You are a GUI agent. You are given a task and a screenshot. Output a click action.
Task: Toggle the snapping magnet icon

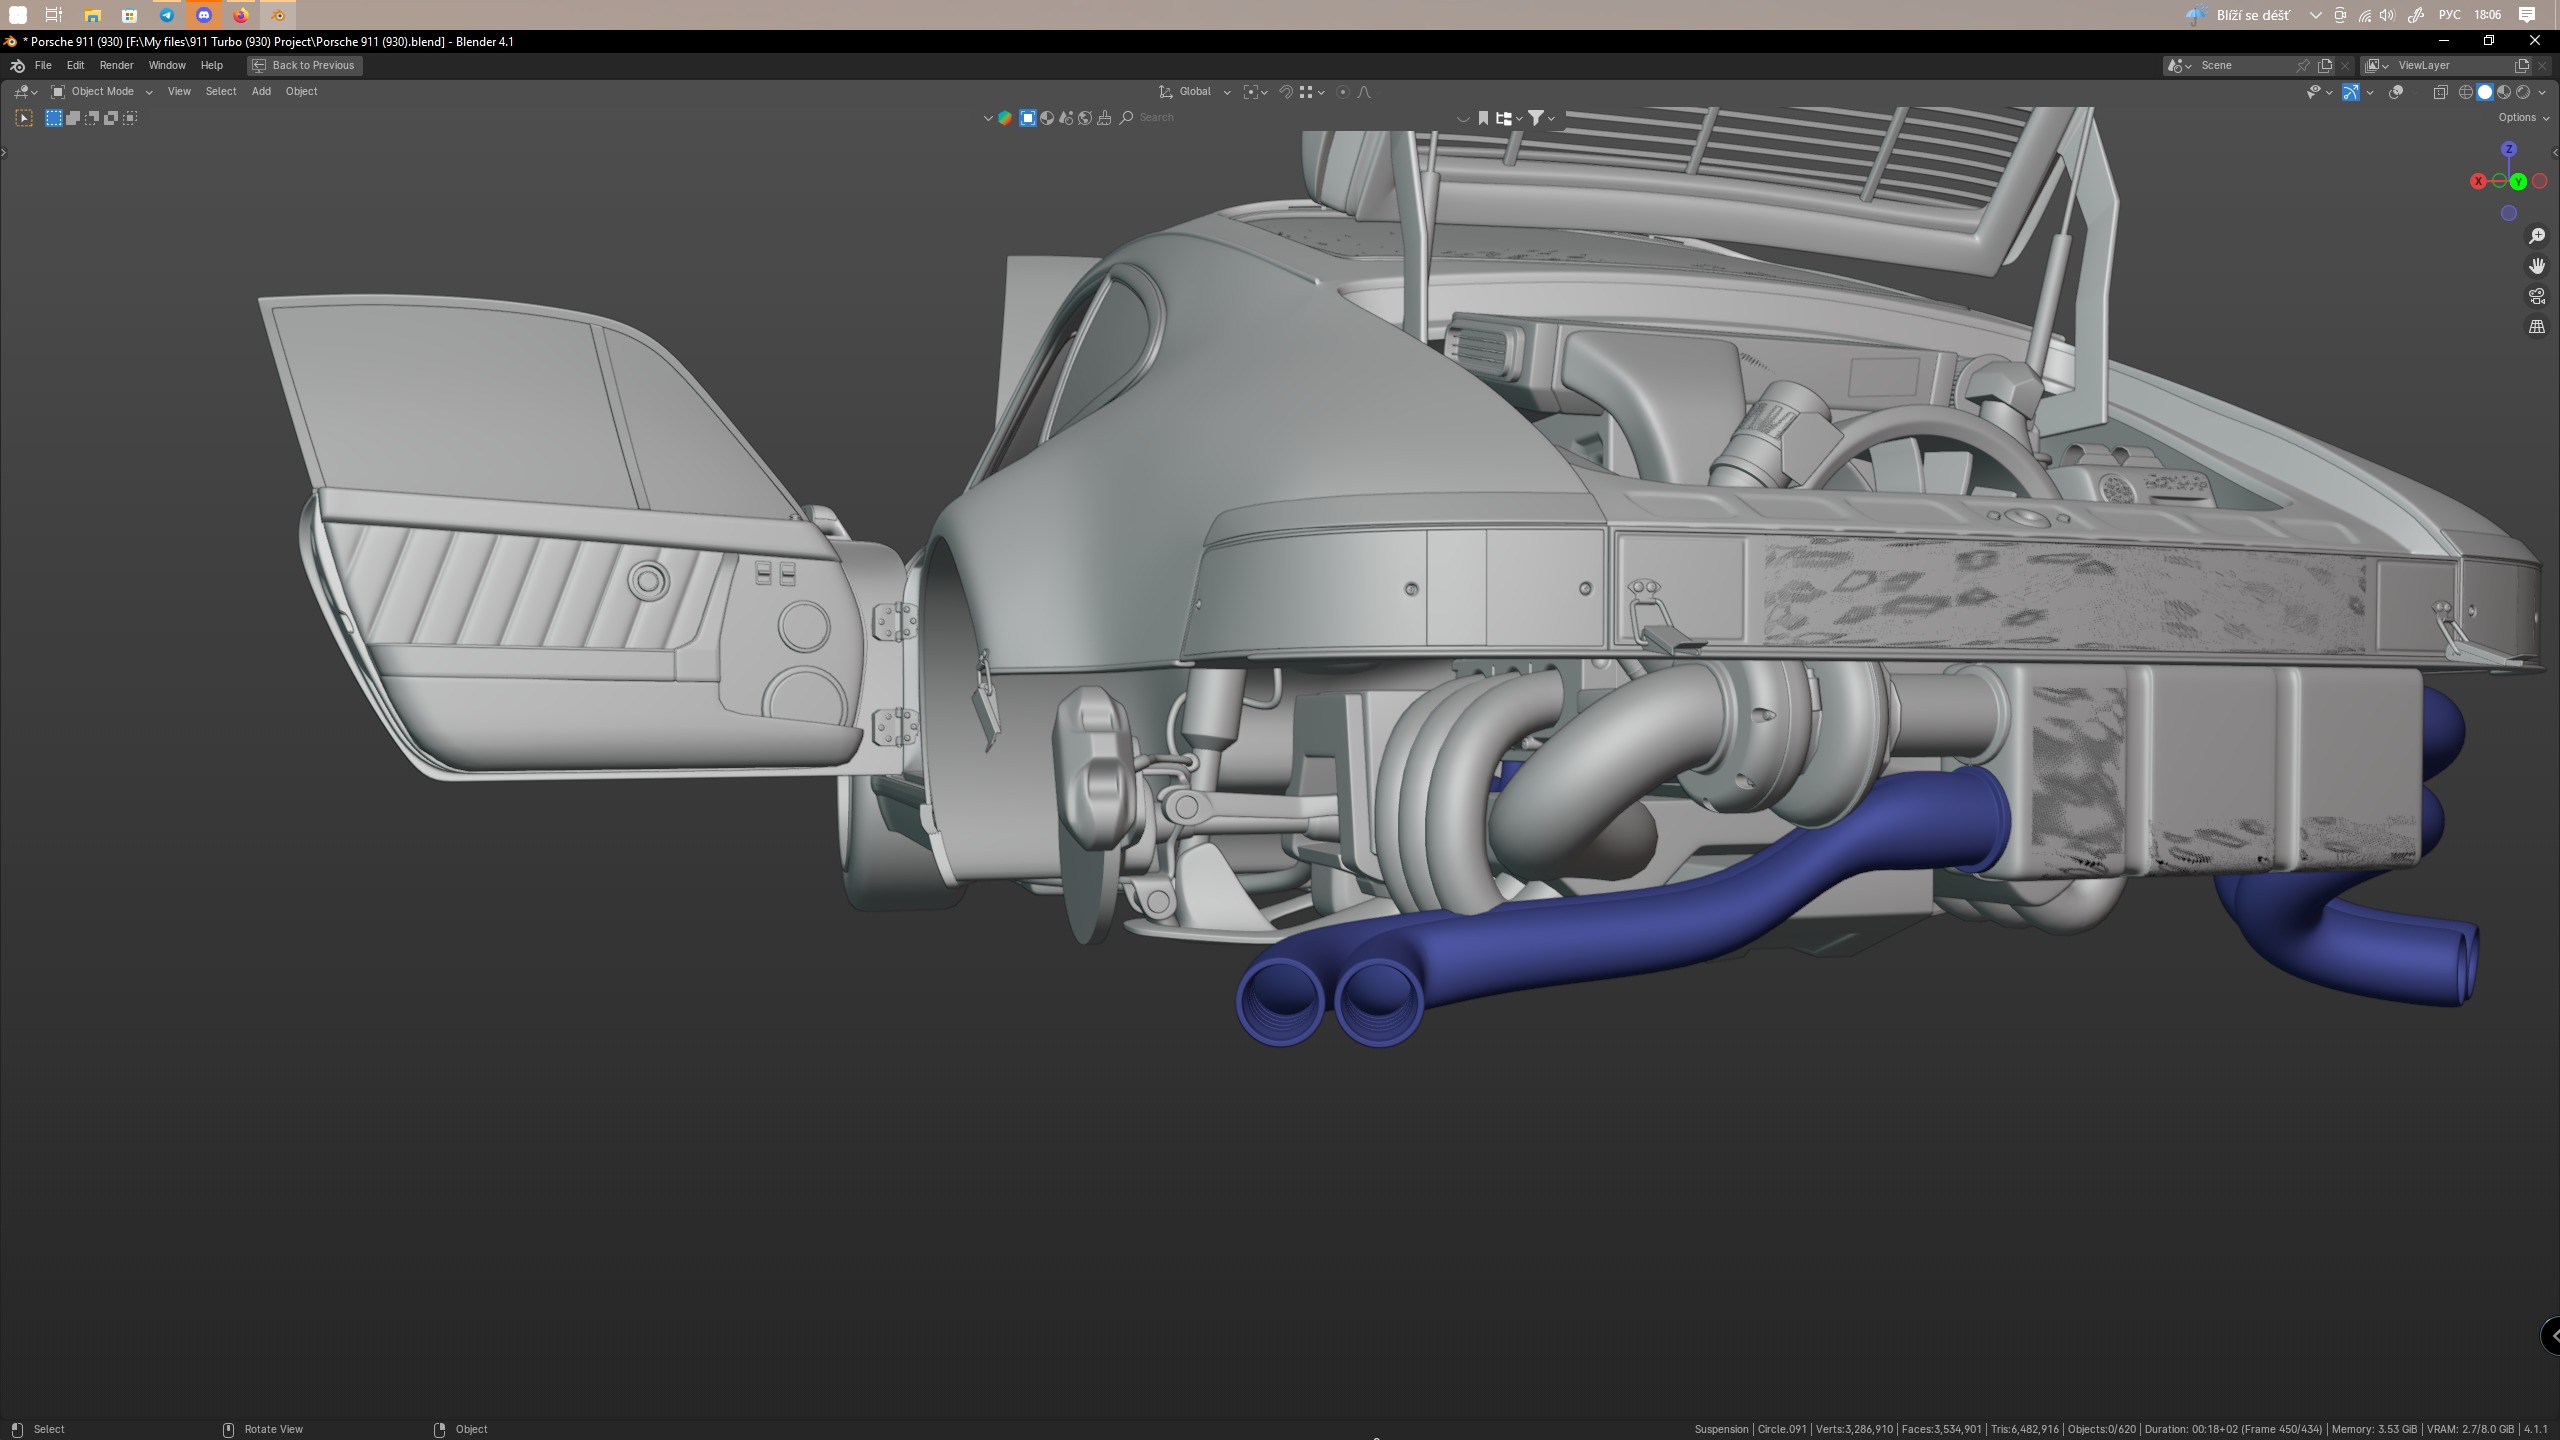click(x=1286, y=92)
